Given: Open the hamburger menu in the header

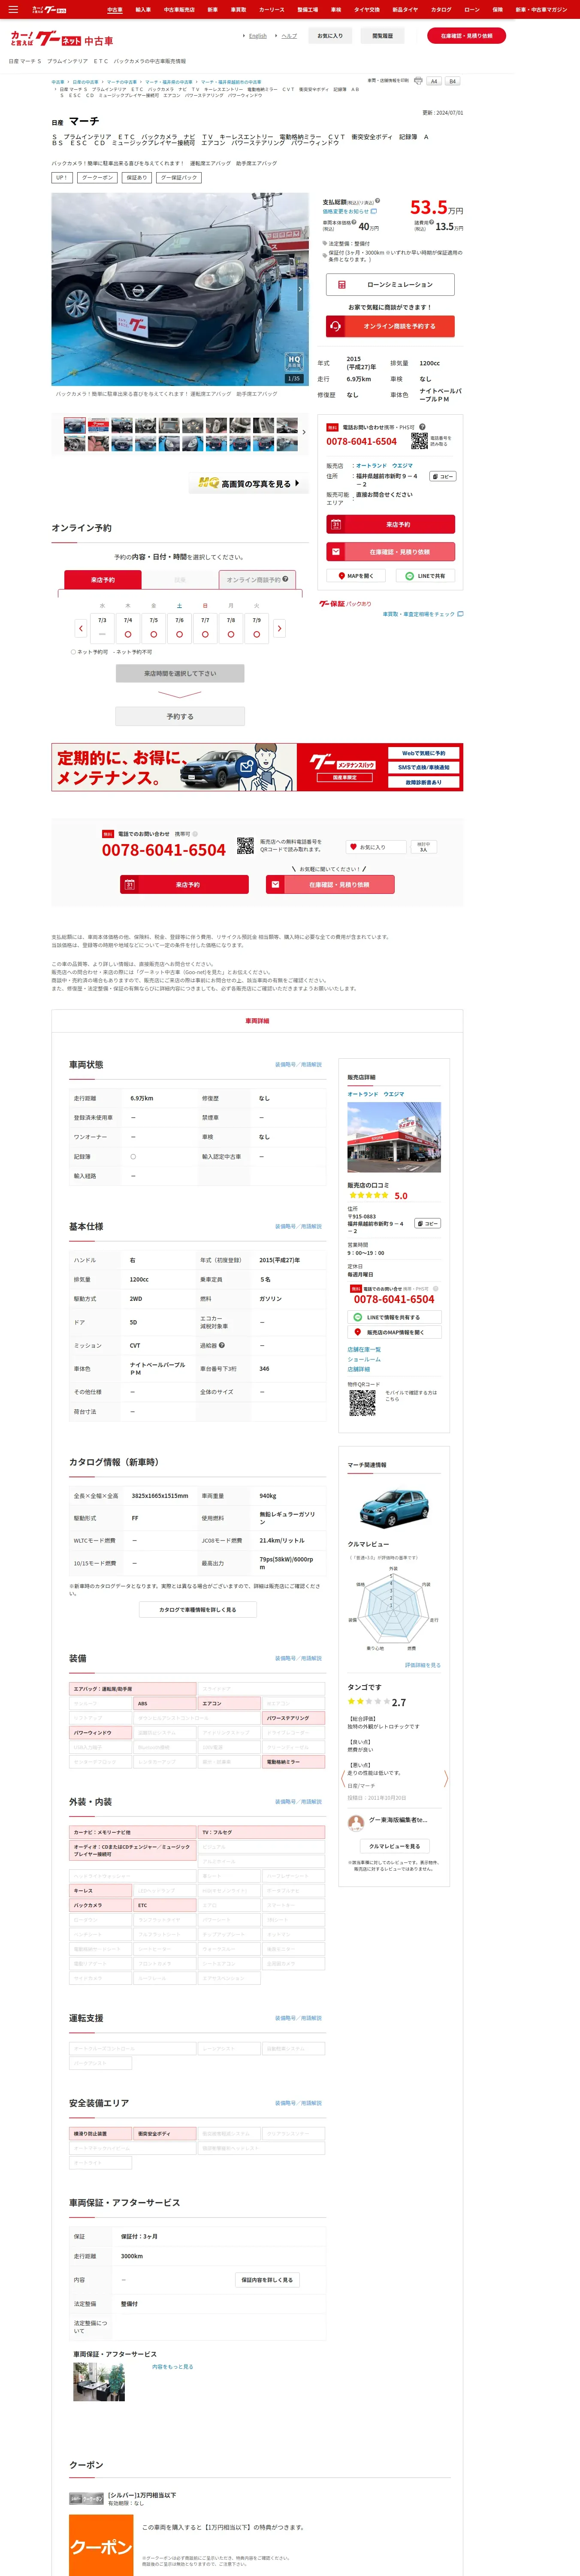Looking at the screenshot, I should pos(13,9).
